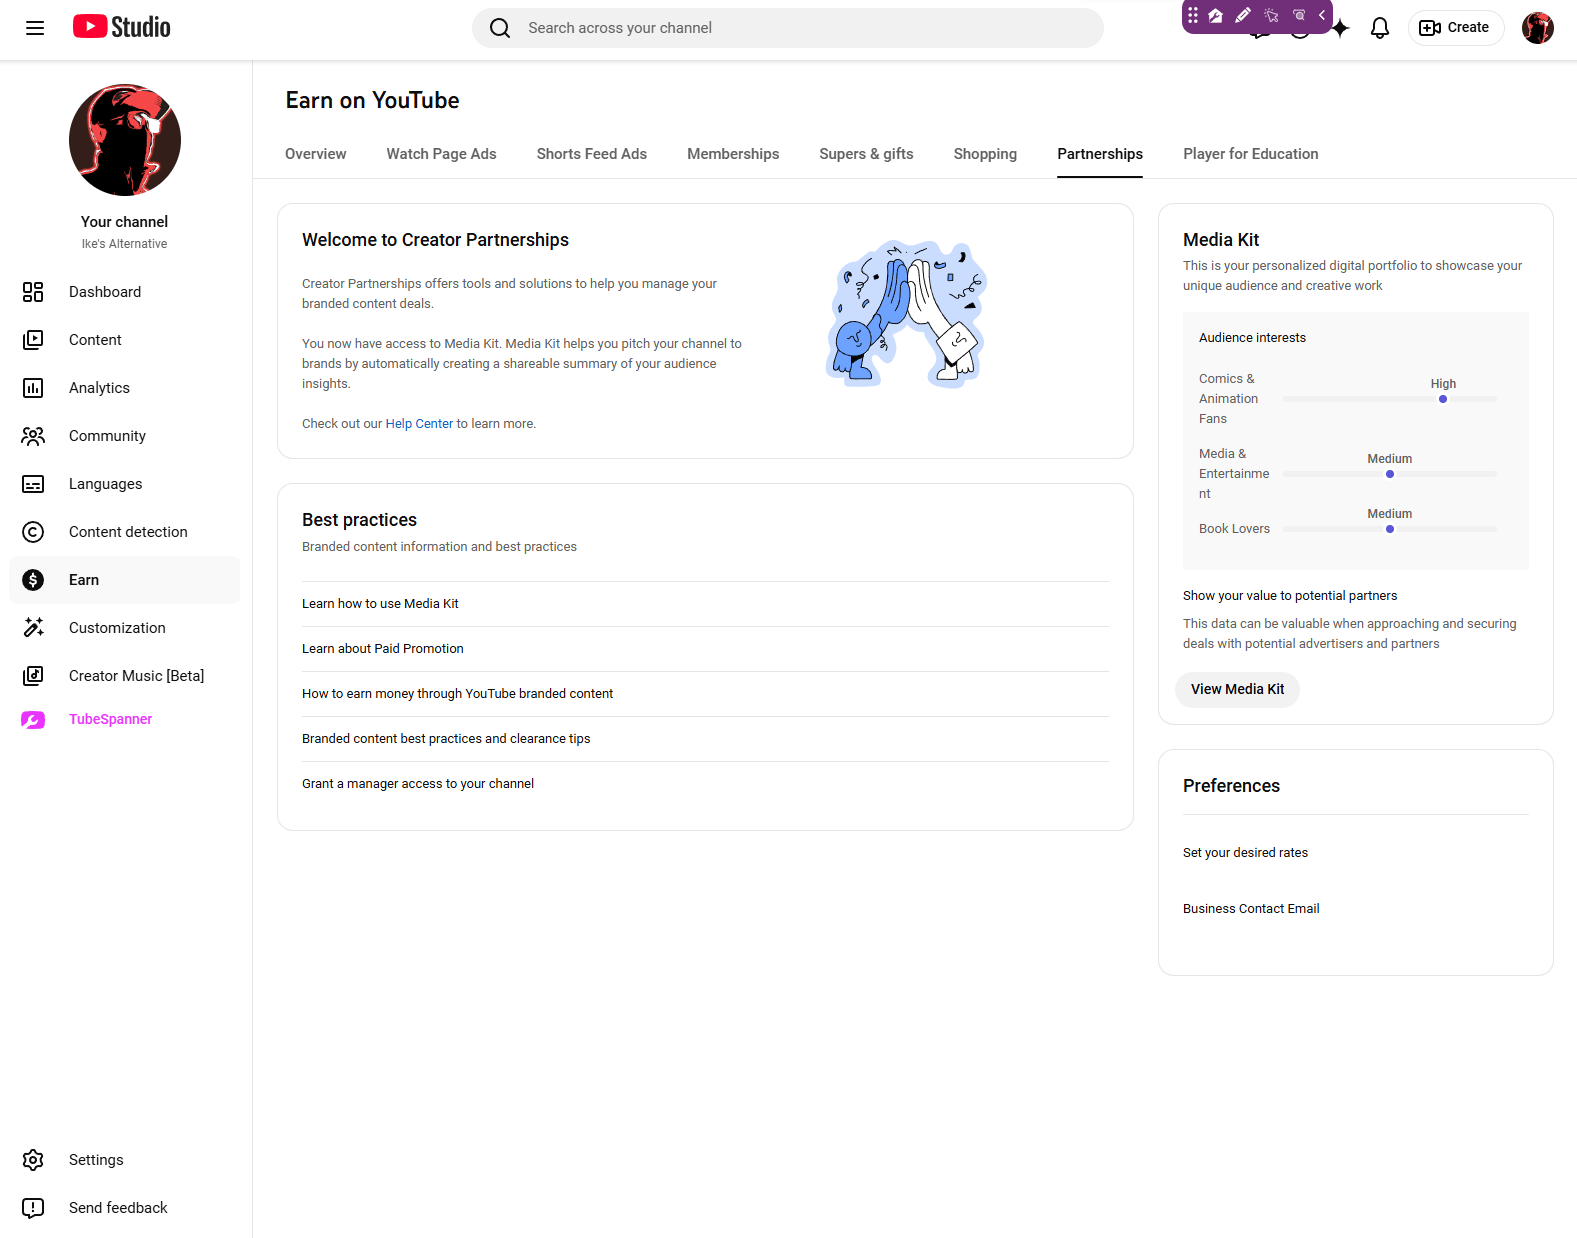1577x1238 pixels.
Task: Click the notifications bell icon
Action: pyautogui.click(x=1380, y=28)
